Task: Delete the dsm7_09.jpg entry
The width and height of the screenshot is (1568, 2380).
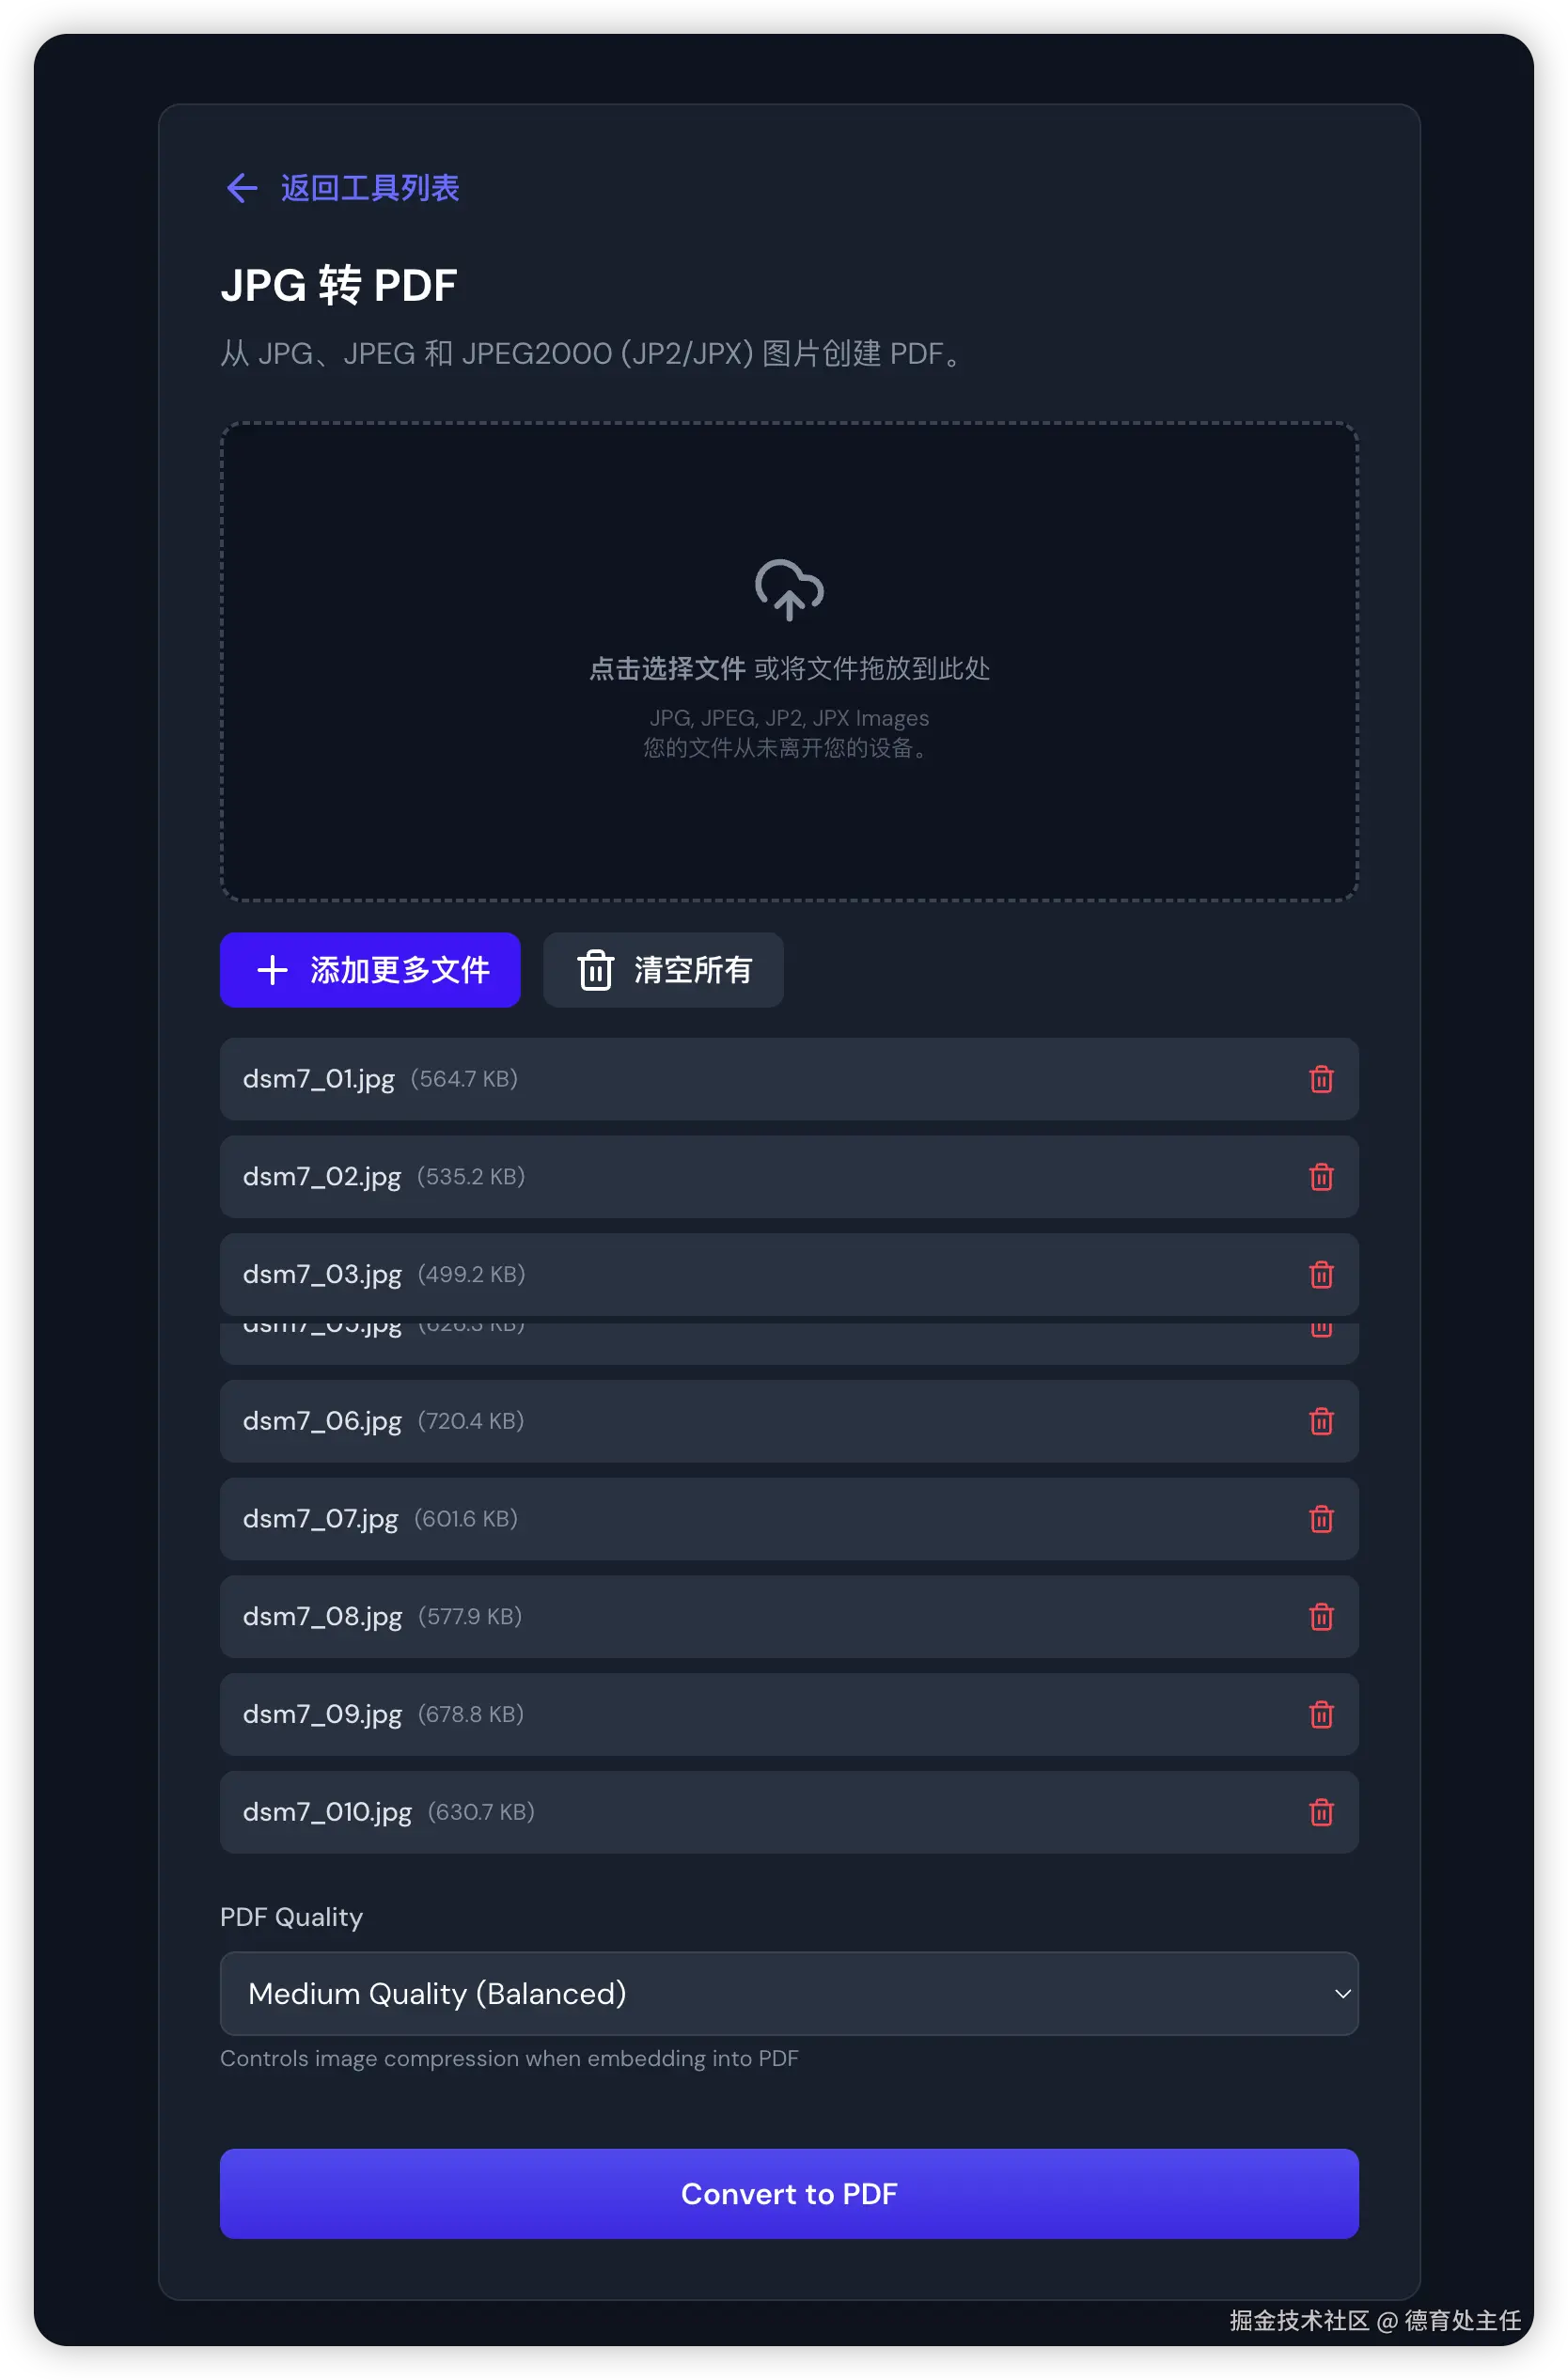Action: click(1321, 1715)
